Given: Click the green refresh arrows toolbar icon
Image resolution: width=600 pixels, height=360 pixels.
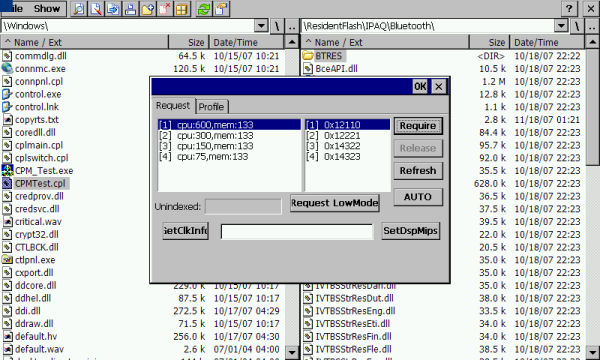Looking at the screenshot, I should 204,9.
